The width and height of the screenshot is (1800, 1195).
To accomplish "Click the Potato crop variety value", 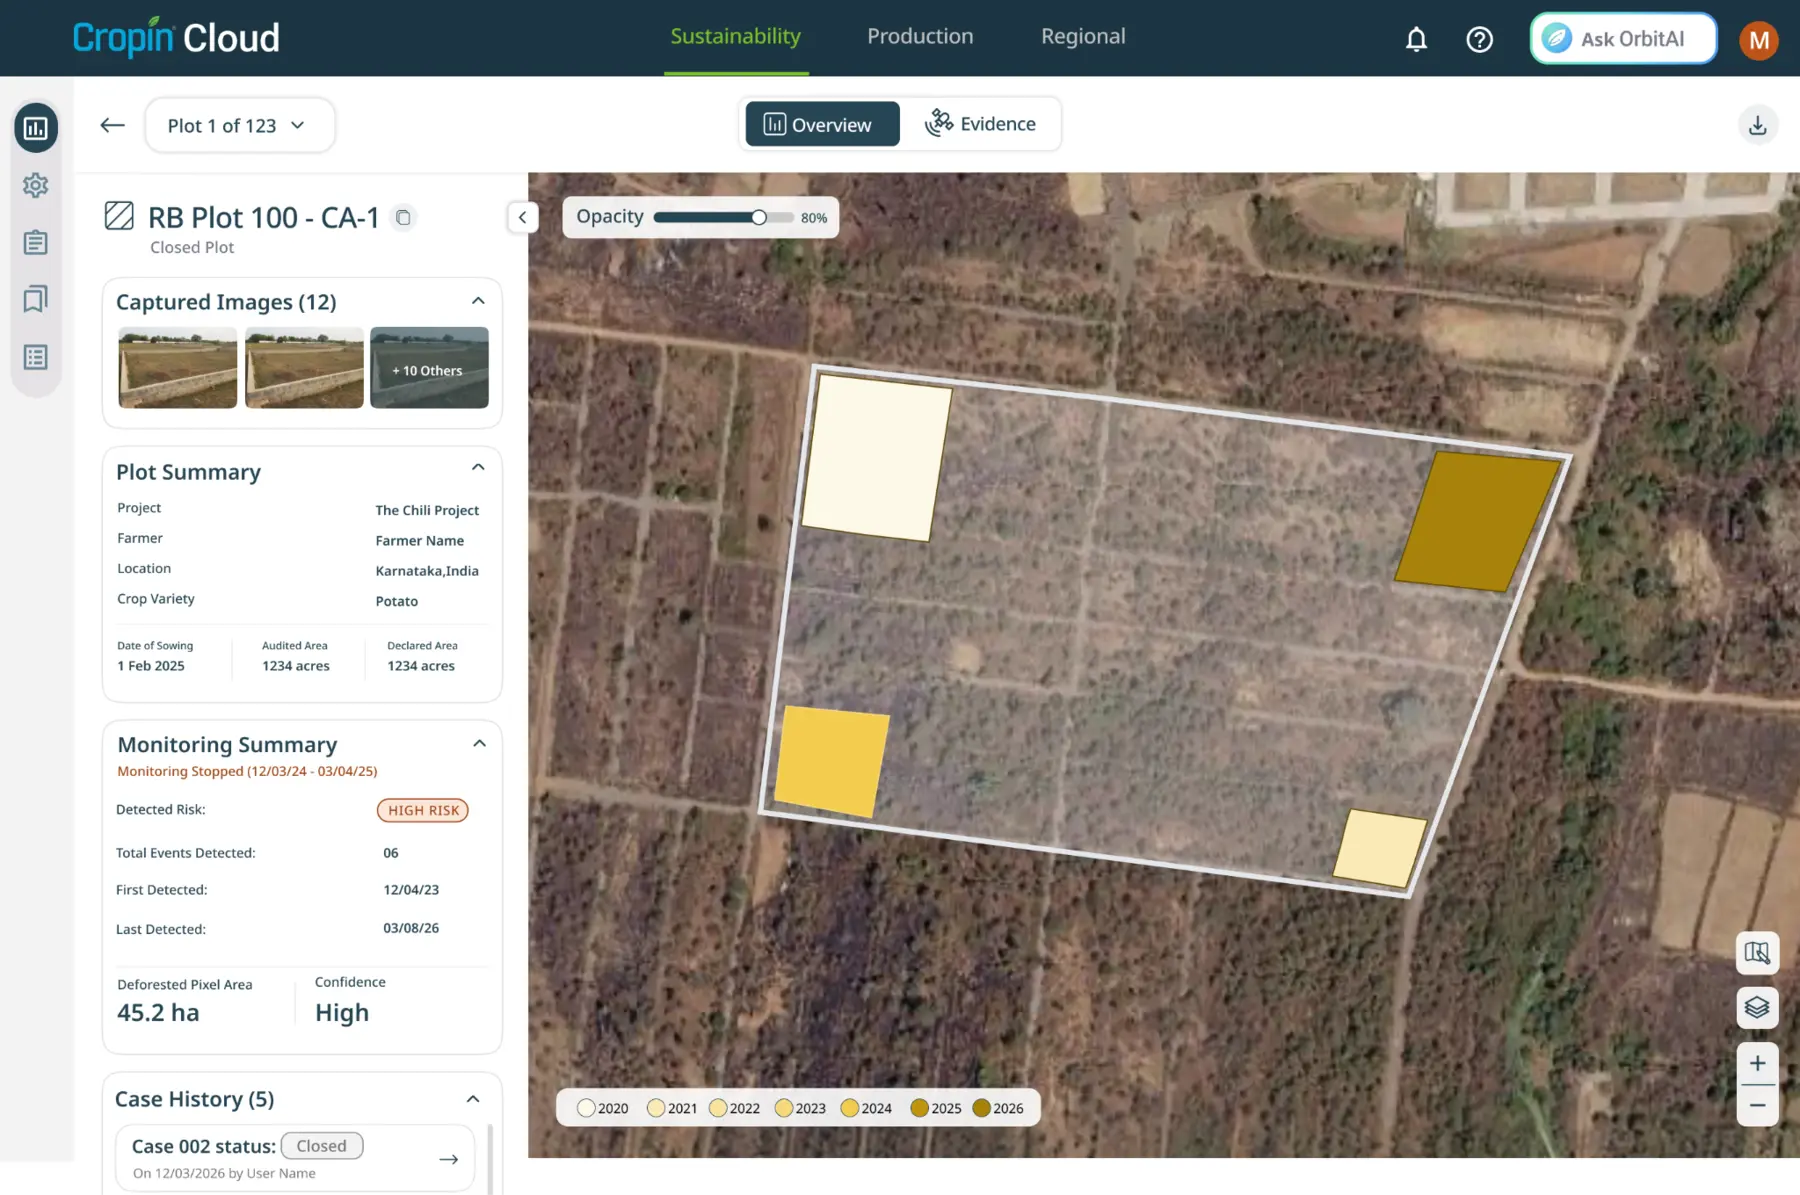I will click(x=397, y=601).
